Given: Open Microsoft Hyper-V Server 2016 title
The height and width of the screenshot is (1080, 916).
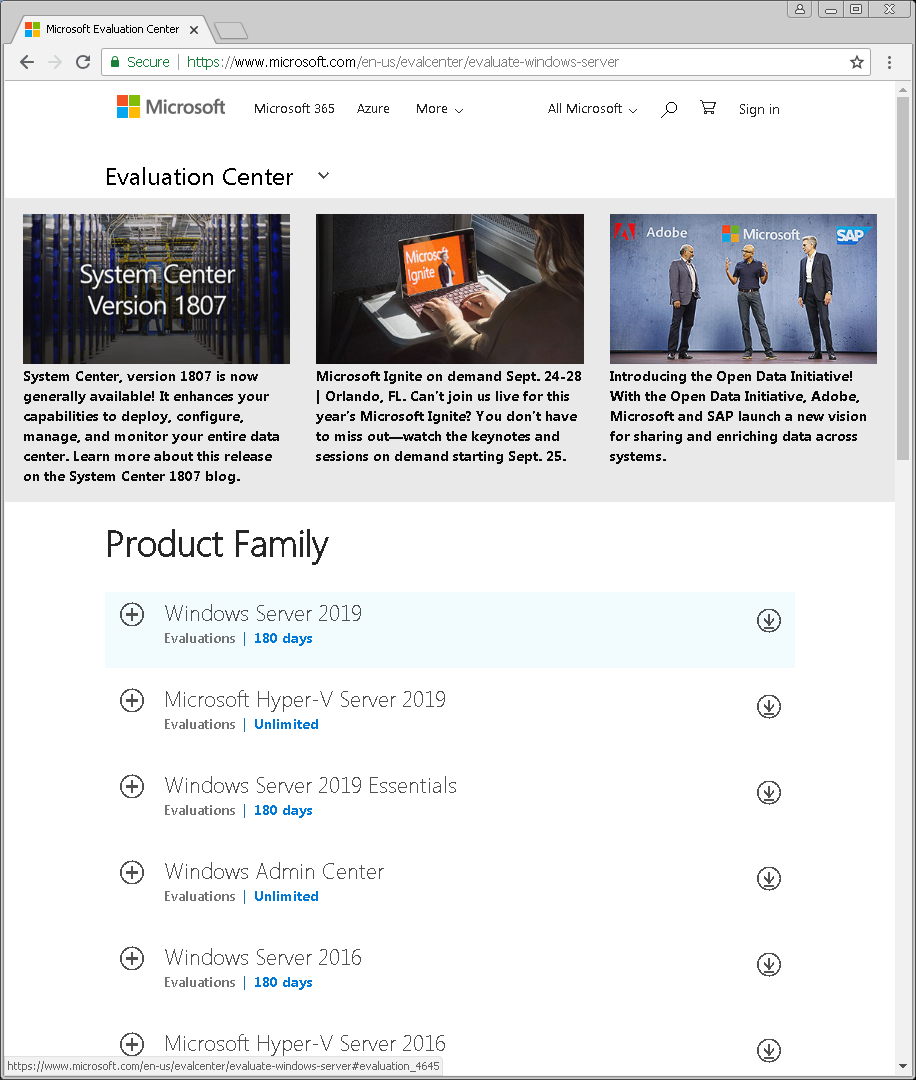Looking at the screenshot, I should [304, 1043].
